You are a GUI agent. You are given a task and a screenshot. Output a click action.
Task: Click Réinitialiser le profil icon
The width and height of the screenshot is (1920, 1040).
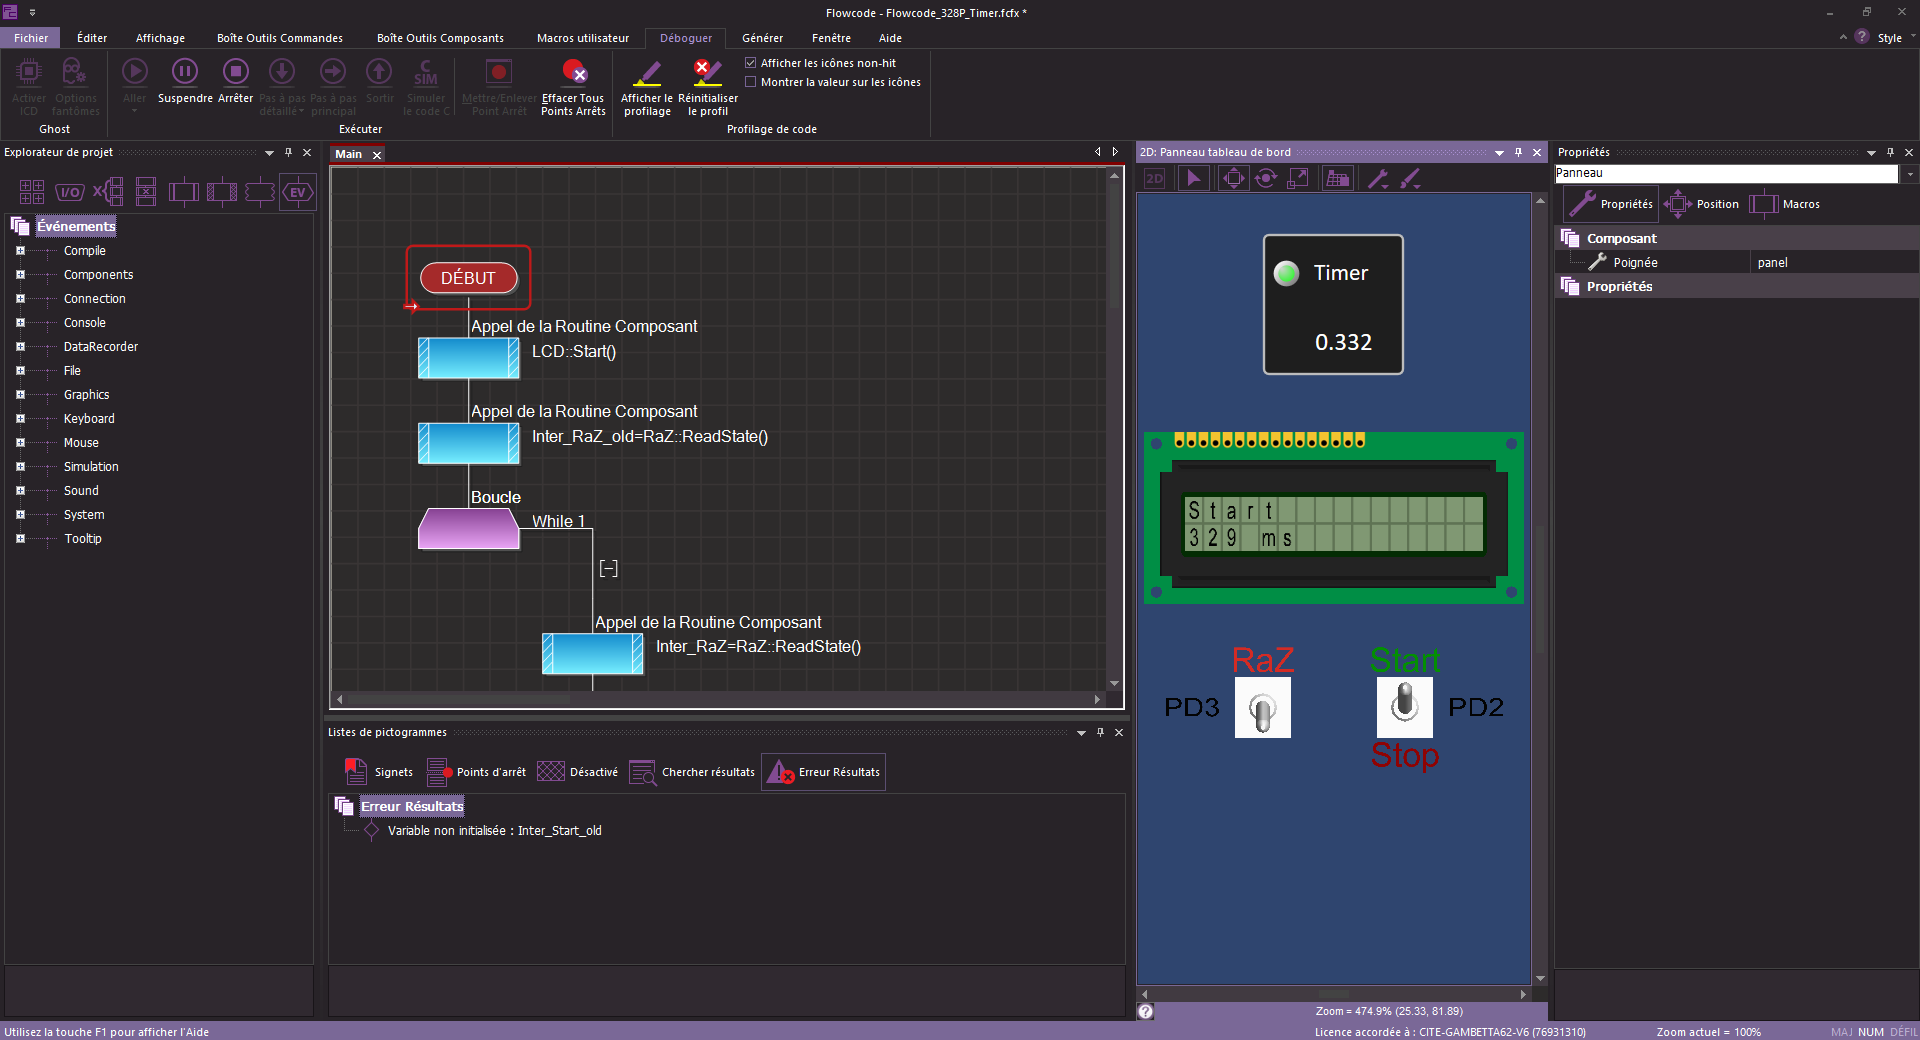click(707, 72)
